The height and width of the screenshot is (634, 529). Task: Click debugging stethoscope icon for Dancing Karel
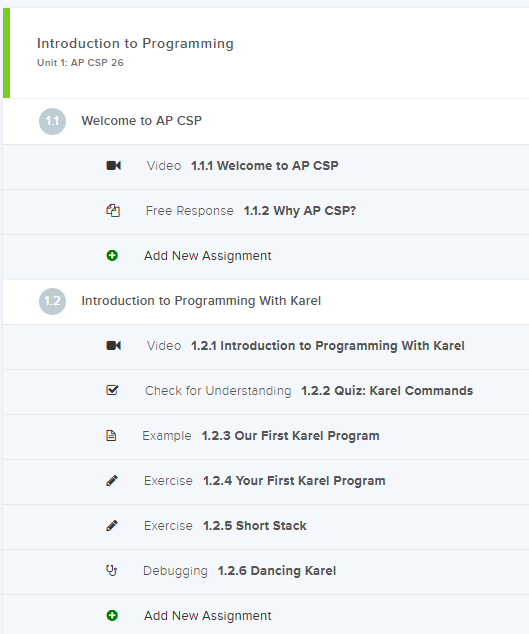111,571
